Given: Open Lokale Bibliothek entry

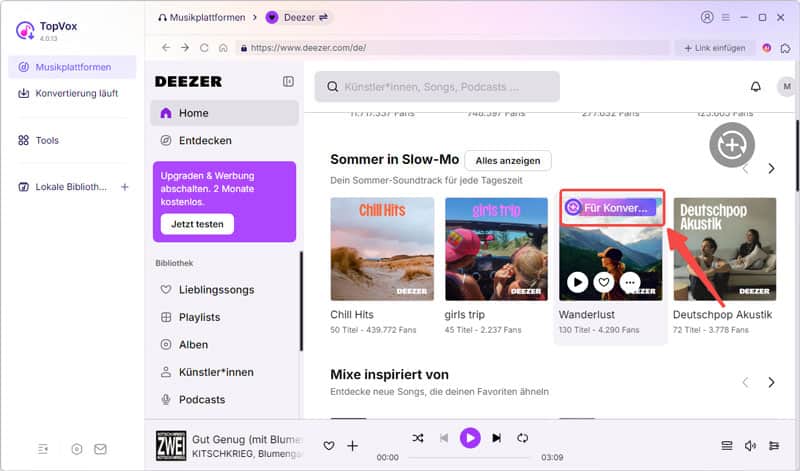Looking at the screenshot, I should pos(63,187).
